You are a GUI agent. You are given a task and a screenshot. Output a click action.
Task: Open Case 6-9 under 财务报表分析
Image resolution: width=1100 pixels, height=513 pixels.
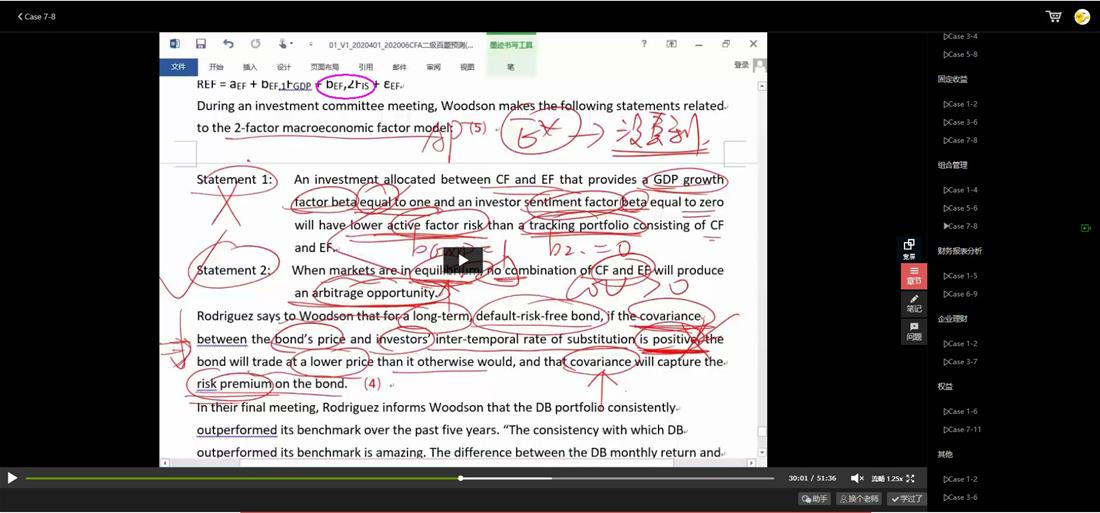click(960, 294)
